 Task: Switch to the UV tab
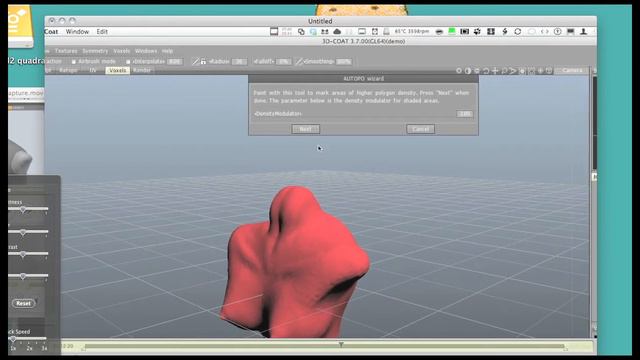tap(93, 70)
